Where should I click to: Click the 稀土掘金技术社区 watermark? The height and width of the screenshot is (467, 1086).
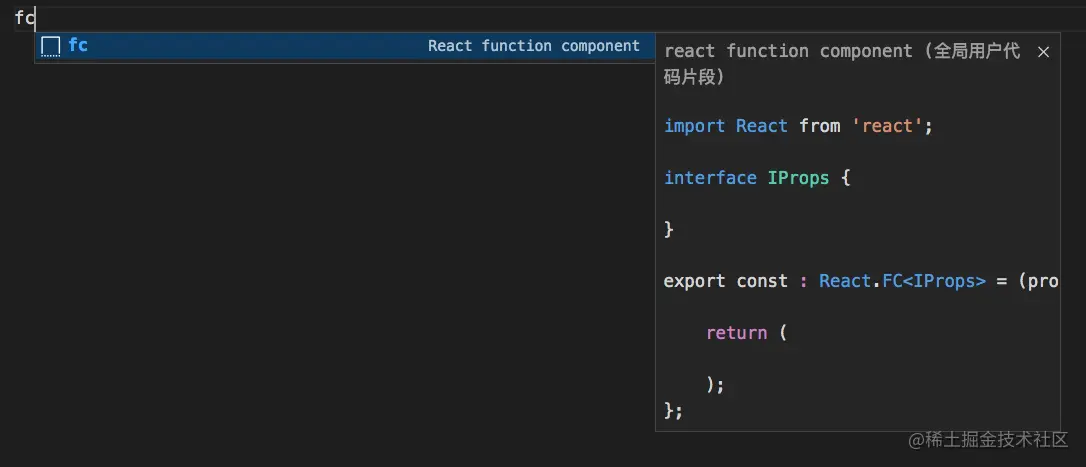(988, 440)
